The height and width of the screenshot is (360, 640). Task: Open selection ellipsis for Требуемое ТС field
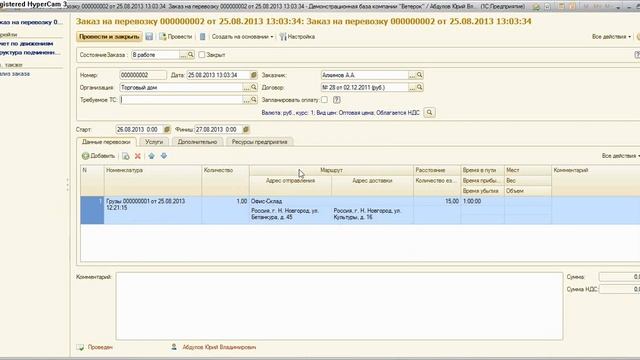point(246,100)
